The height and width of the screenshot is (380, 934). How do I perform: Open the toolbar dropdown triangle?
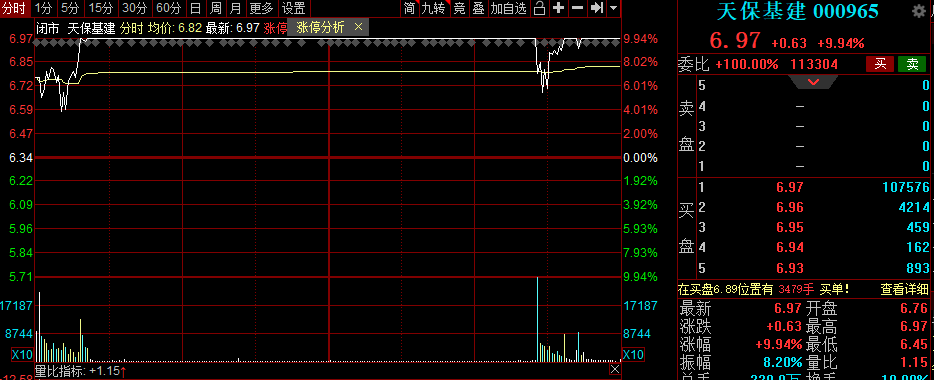point(614,8)
